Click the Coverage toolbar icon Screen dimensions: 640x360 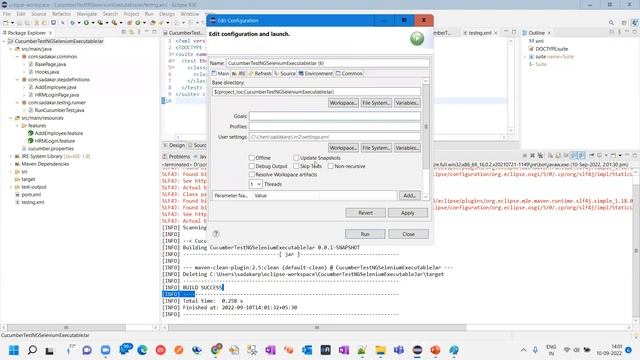tap(100, 23)
